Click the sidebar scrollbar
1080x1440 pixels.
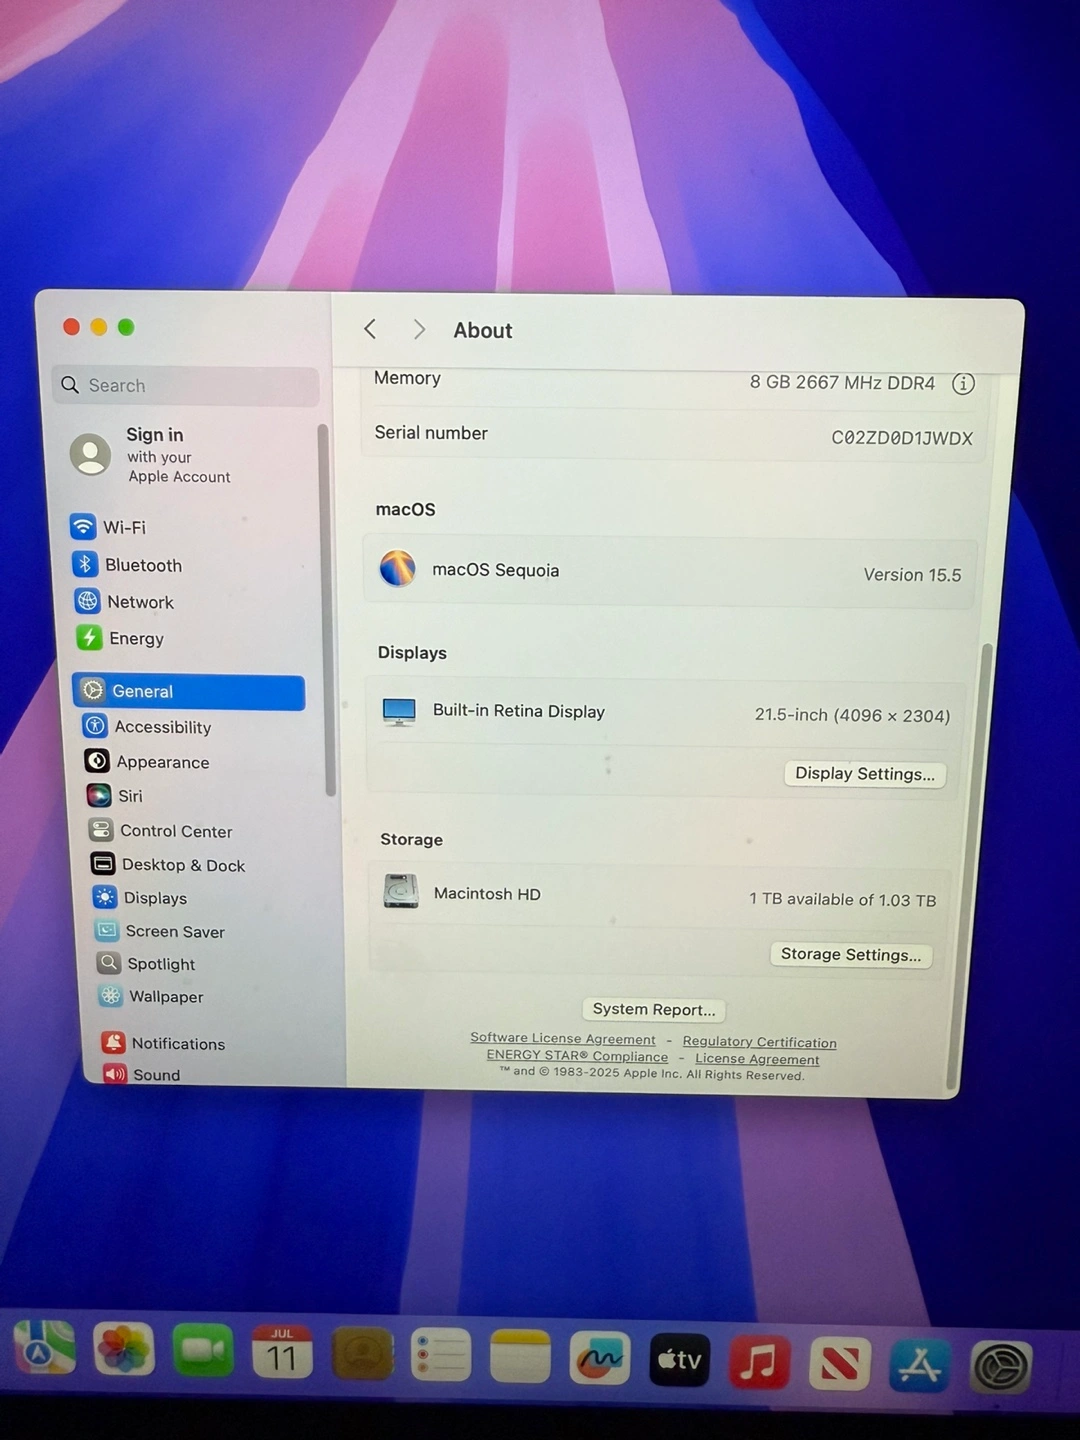[325, 610]
